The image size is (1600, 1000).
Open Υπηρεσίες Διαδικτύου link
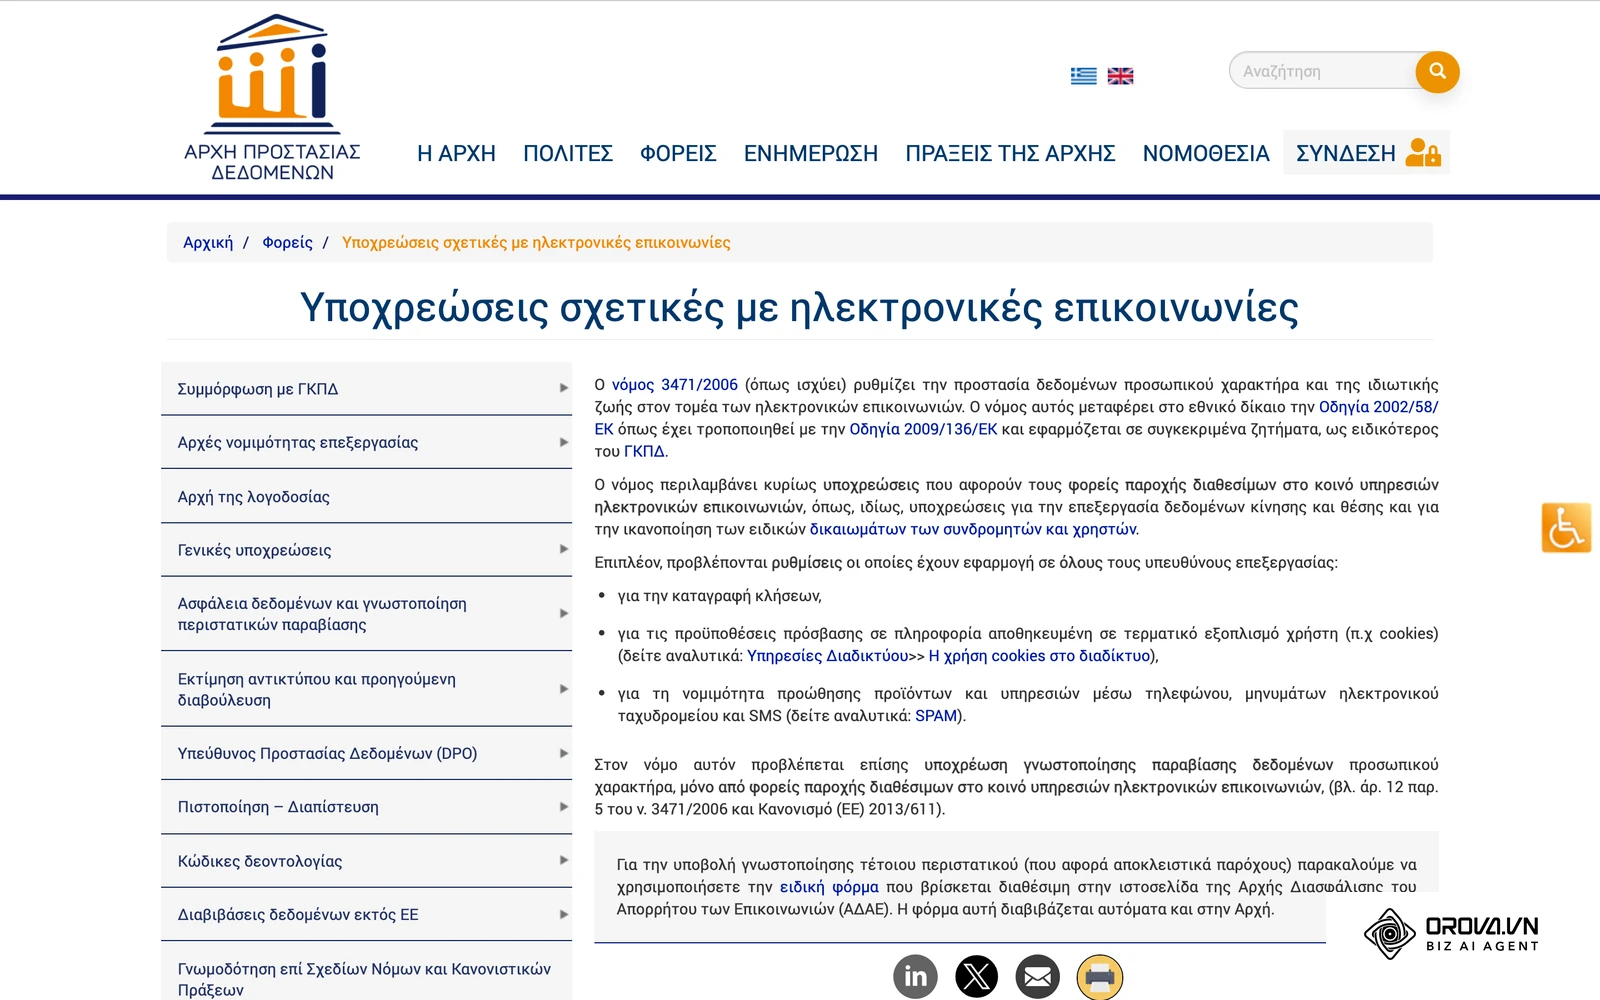tap(827, 656)
